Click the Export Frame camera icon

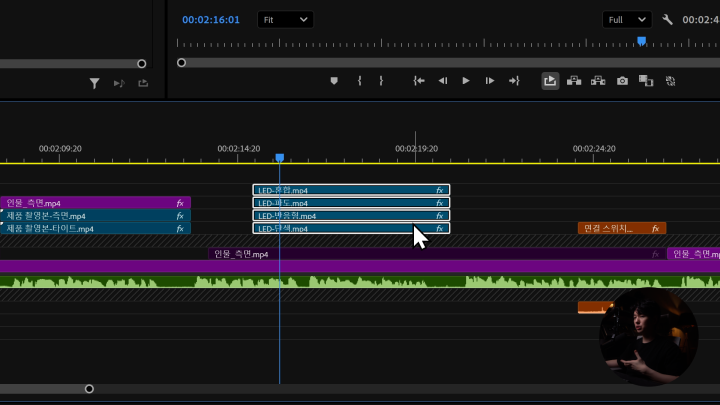(x=622, y=81)
